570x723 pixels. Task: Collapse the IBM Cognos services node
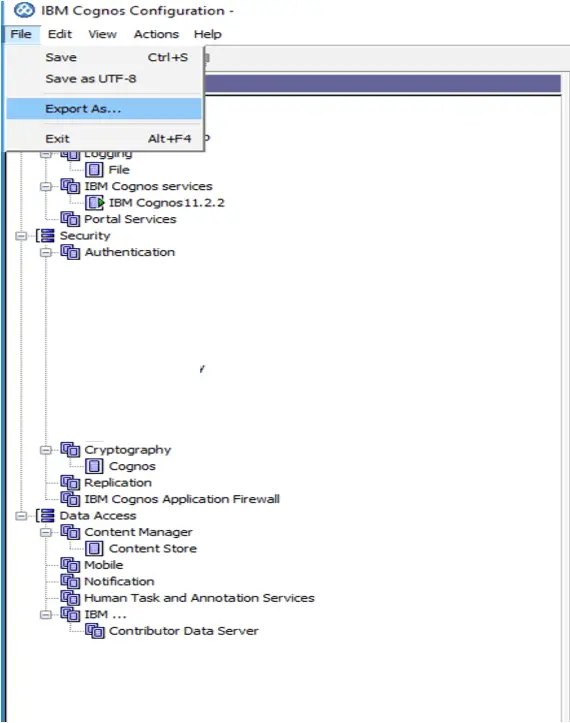pyautogui.click(x=46, y=187)
